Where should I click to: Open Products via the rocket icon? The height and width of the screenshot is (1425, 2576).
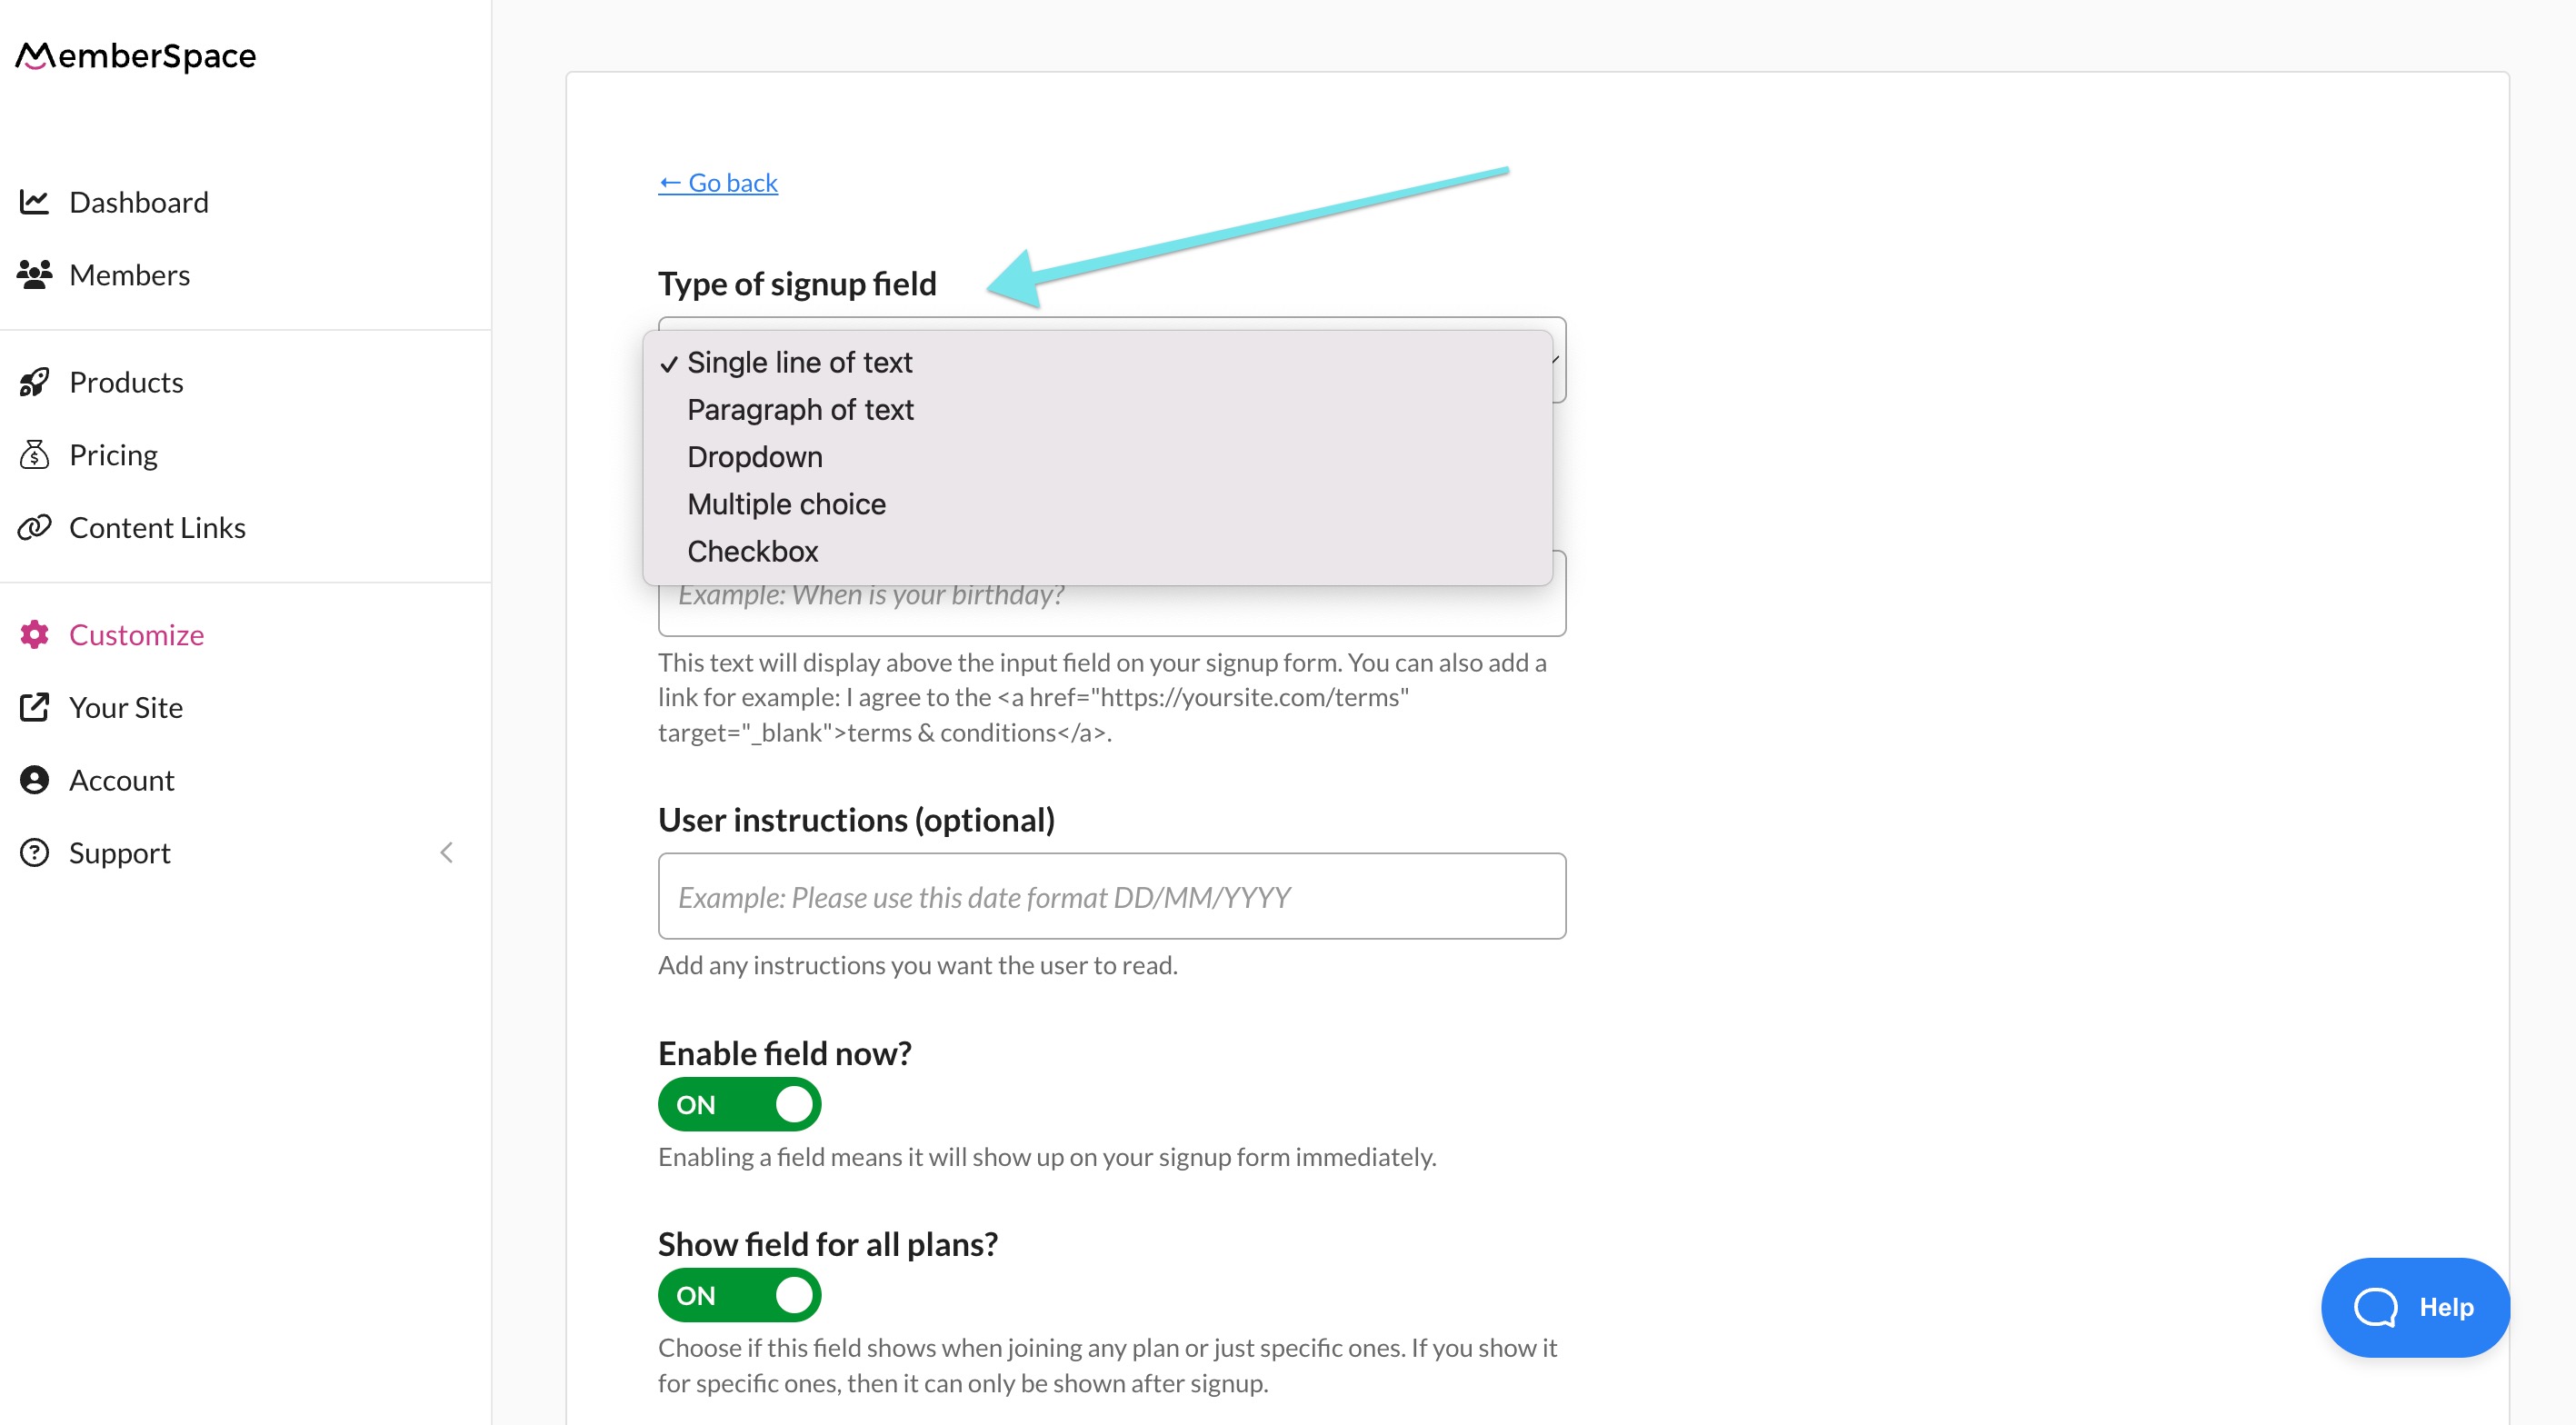34,381
